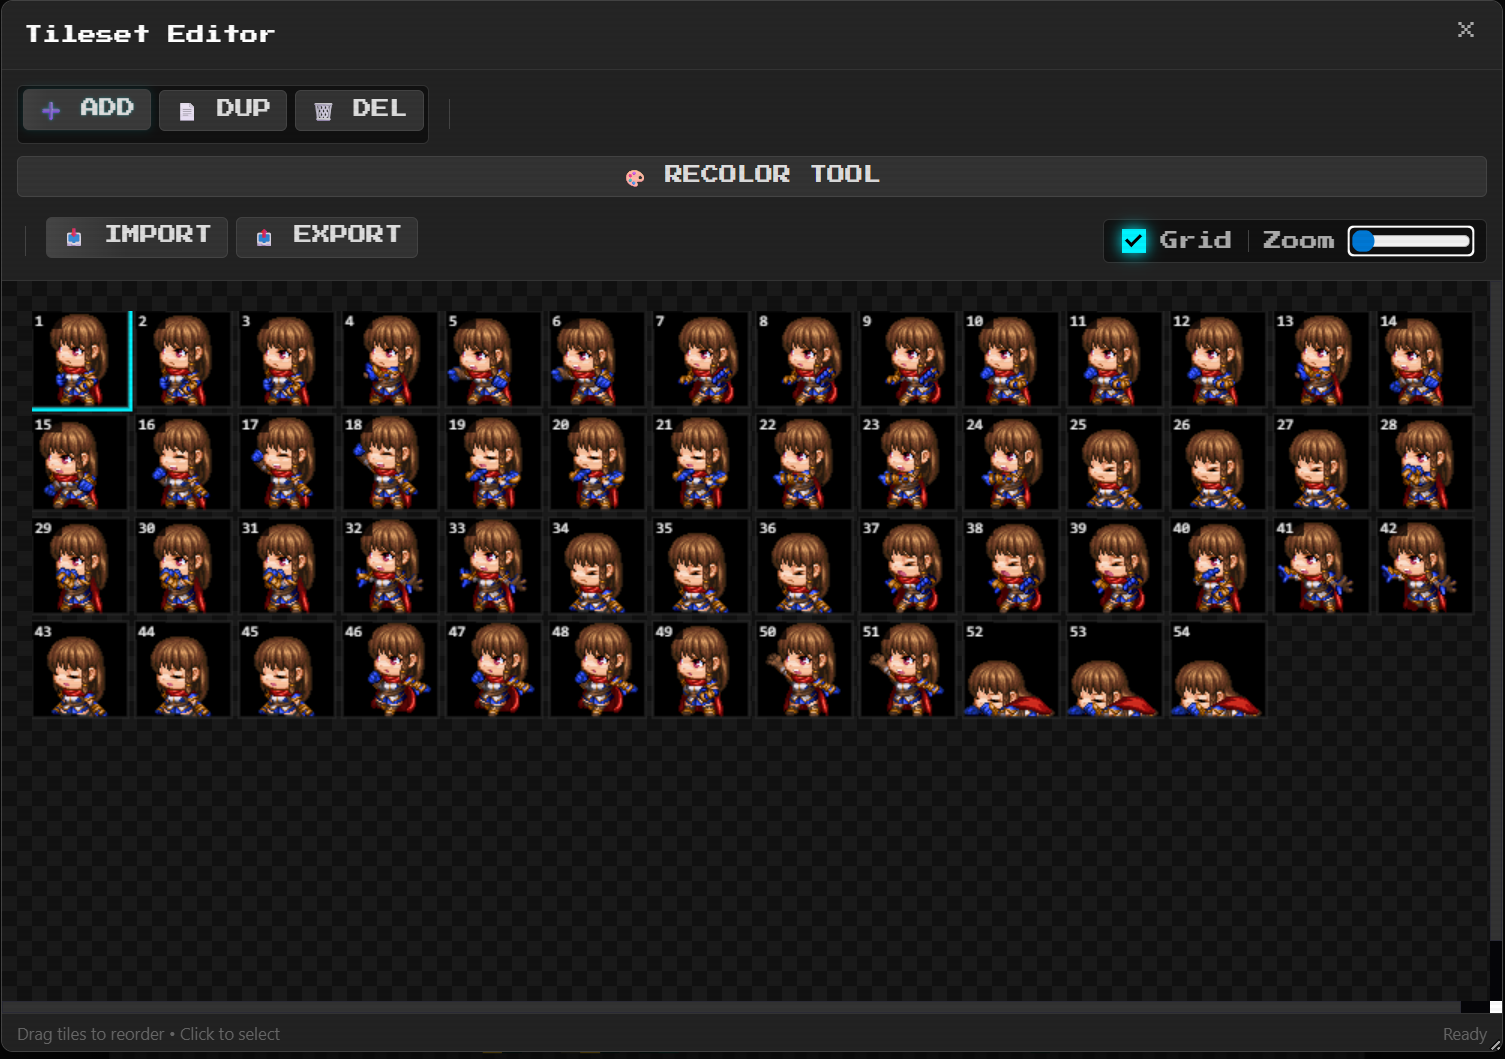The image size is (1505, 1059).
Task: Select tile number 2
Action: [x=184, y=360]
